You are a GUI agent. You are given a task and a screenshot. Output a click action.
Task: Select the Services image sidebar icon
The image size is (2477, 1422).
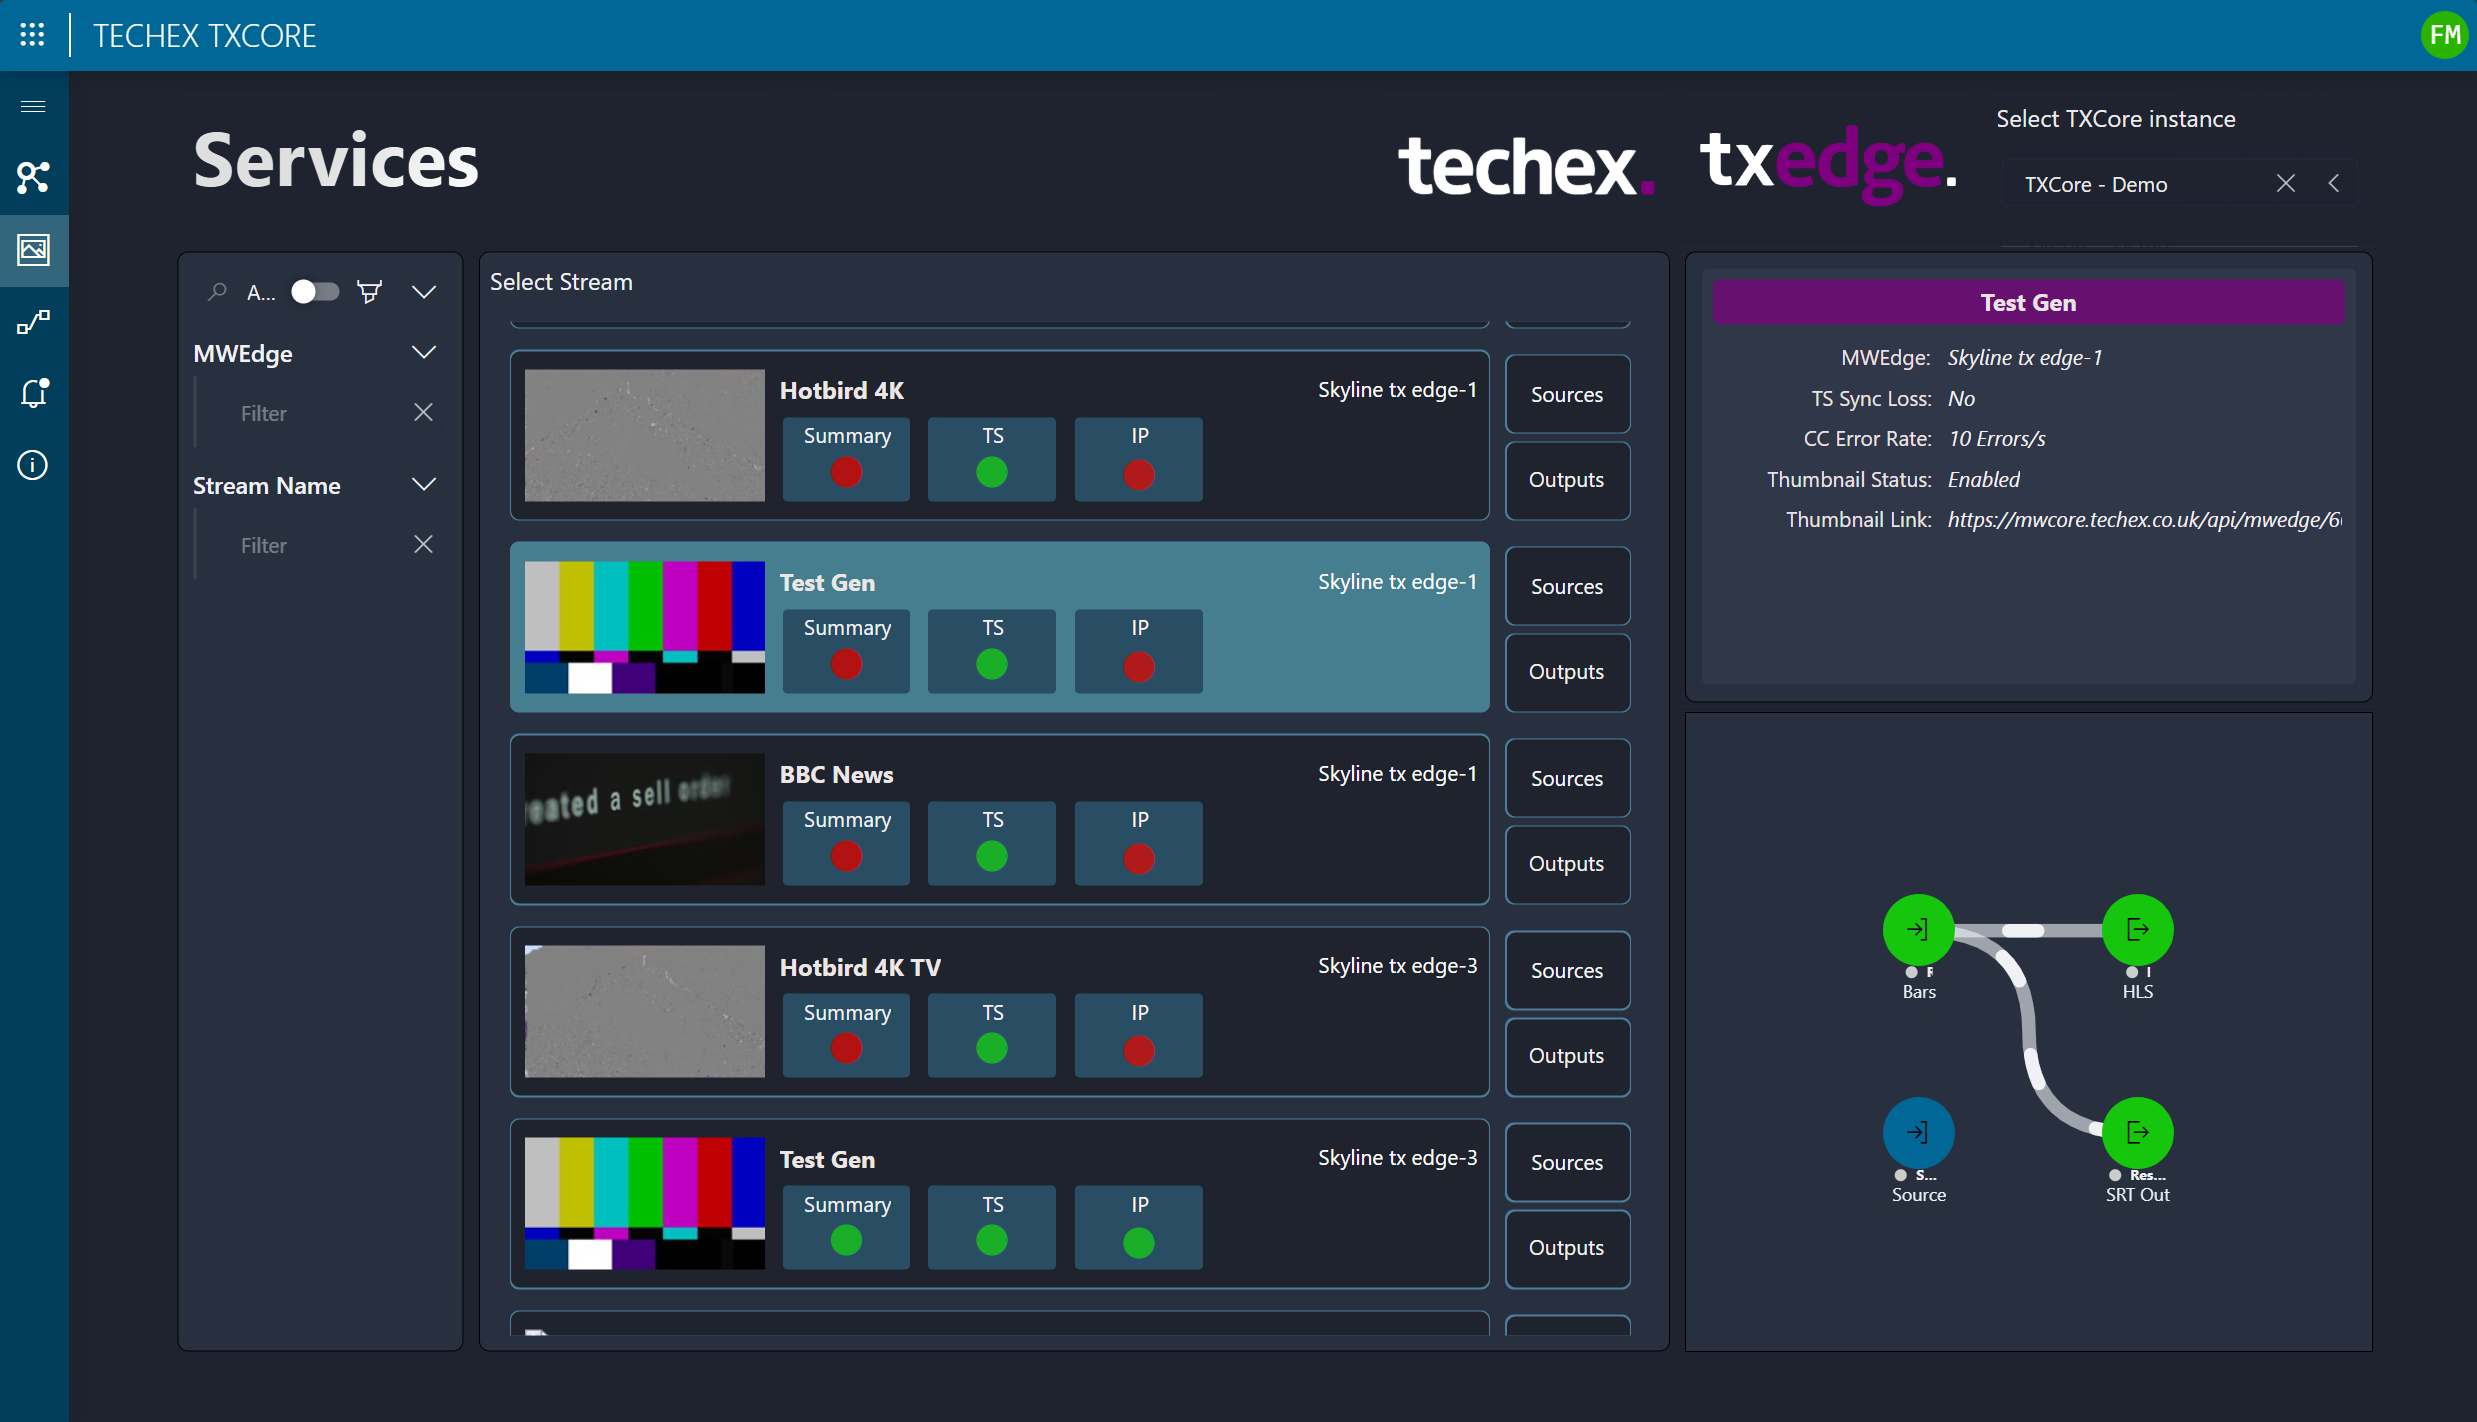(x=33, y=250)
